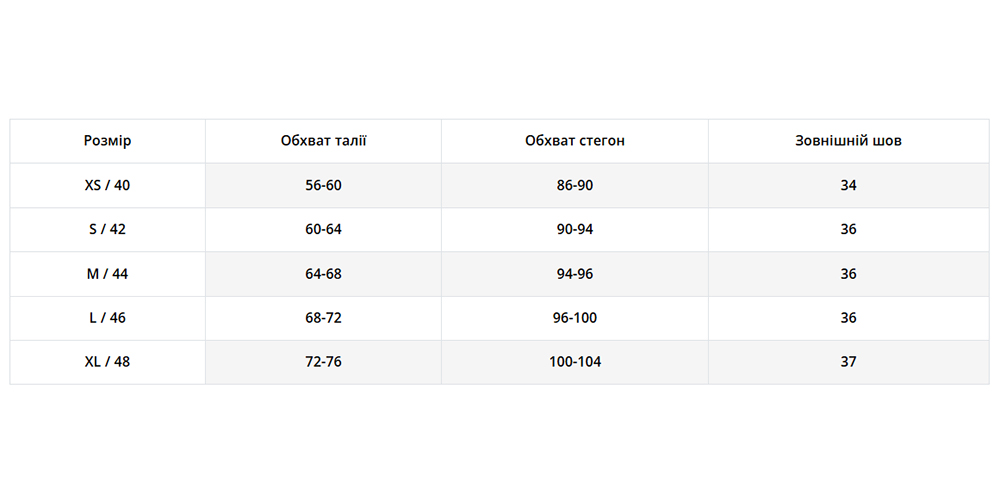Select the L / 46 size cell
The width and height of the screenshot is (1000, 500).
[108, 318]
